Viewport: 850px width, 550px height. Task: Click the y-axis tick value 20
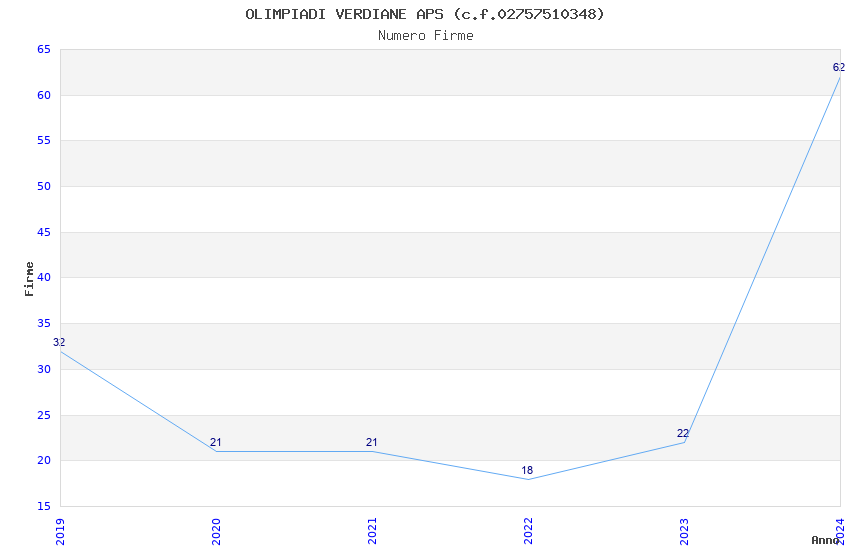(x=44, y=461)
